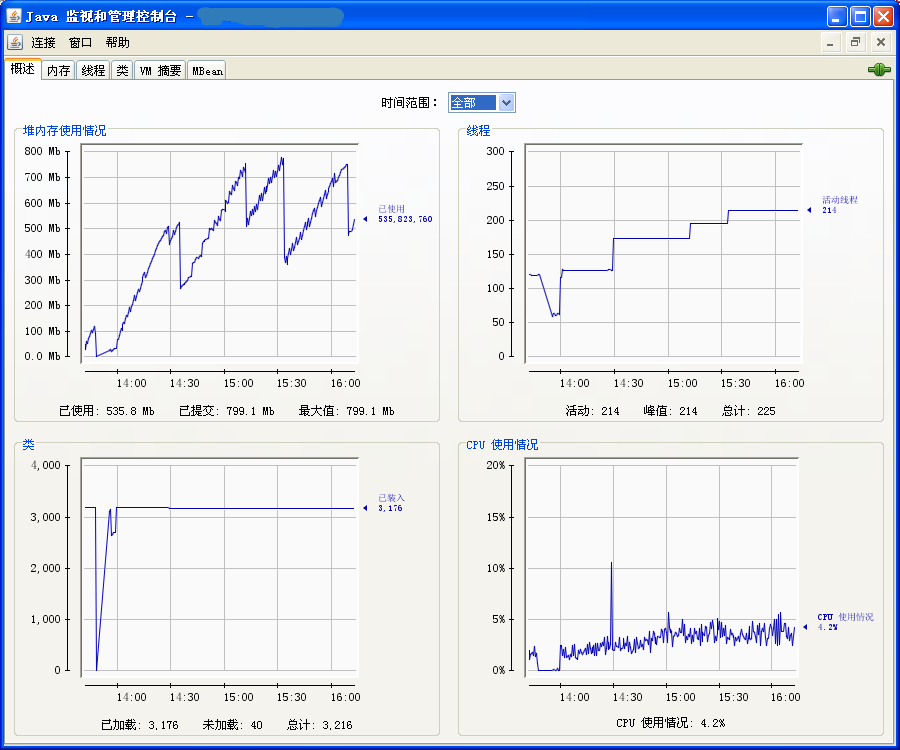900x750 pixels.
Task: Open the 窗口 menu
Action: [x=81, y=43]
